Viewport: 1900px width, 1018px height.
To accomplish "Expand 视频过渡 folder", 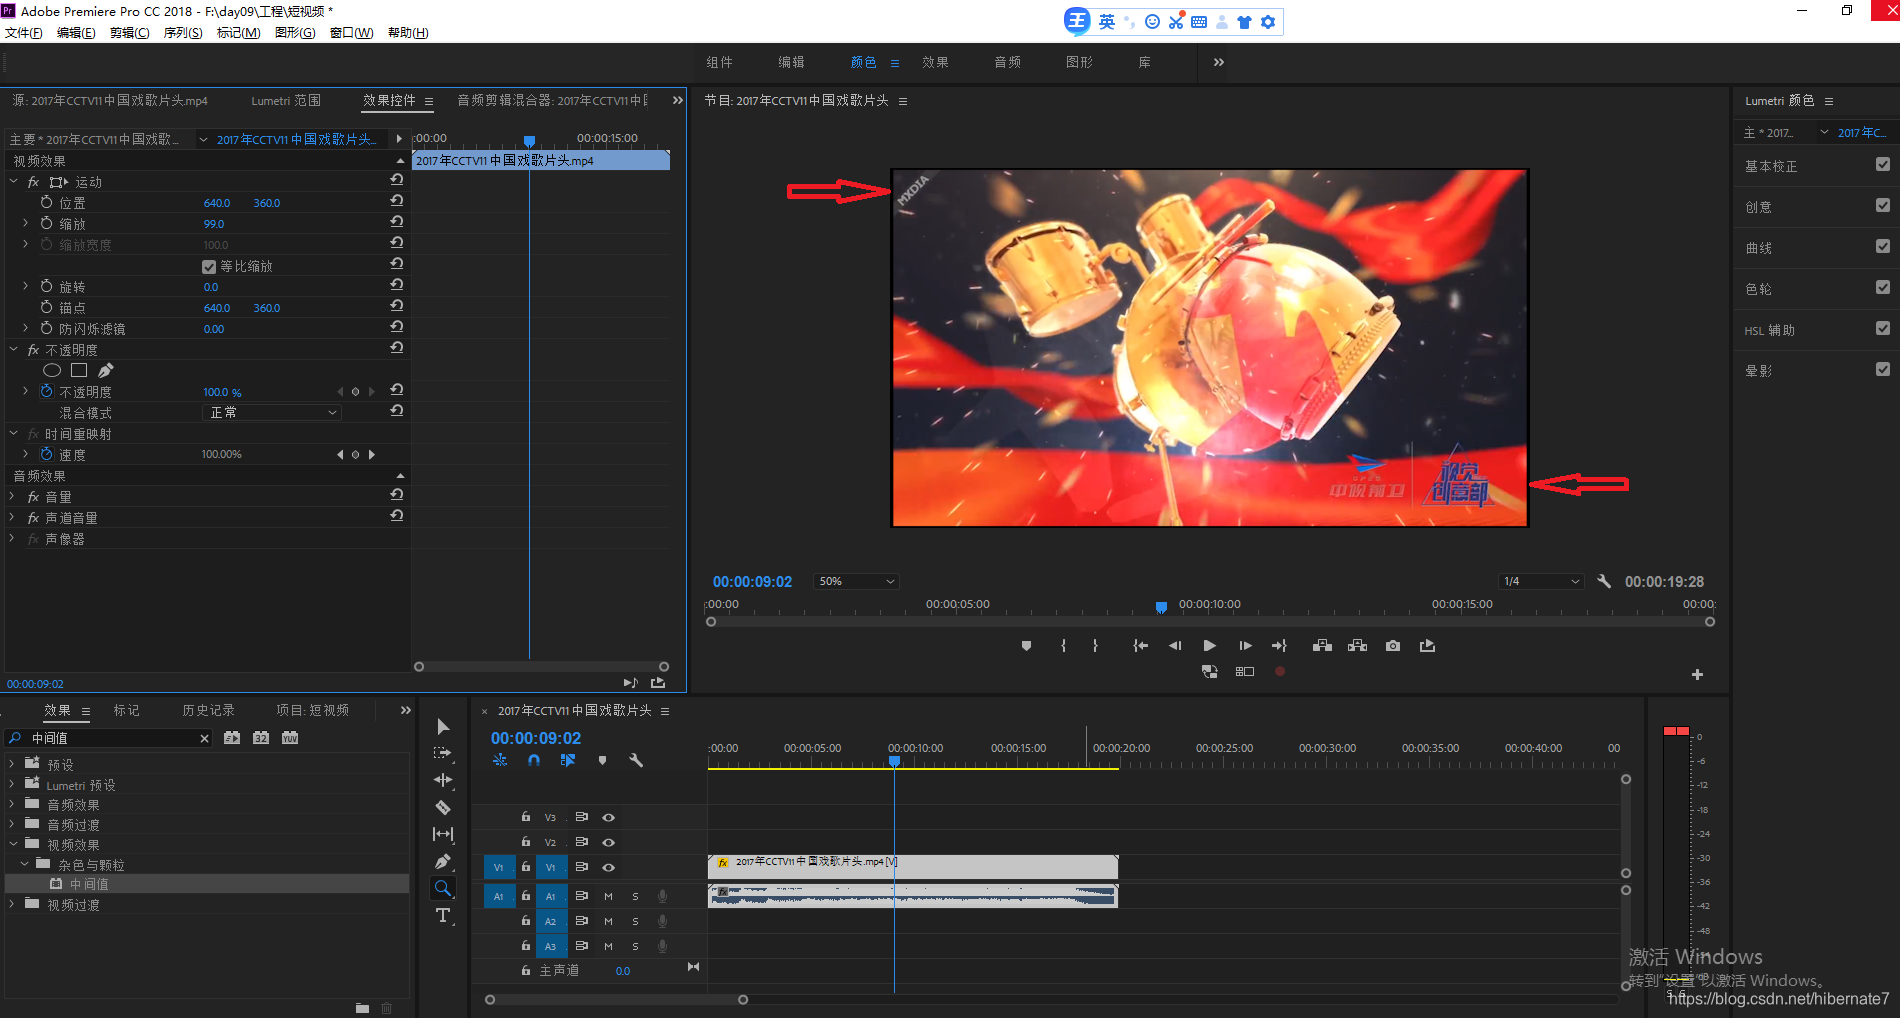I will click(x=12, y=904).
